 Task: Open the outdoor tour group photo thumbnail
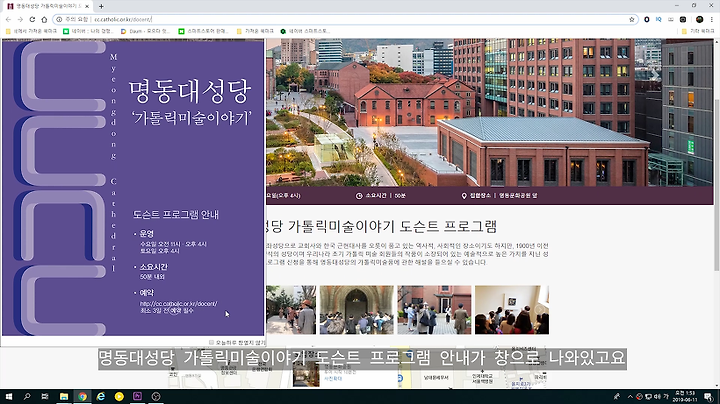click(434, 310)
